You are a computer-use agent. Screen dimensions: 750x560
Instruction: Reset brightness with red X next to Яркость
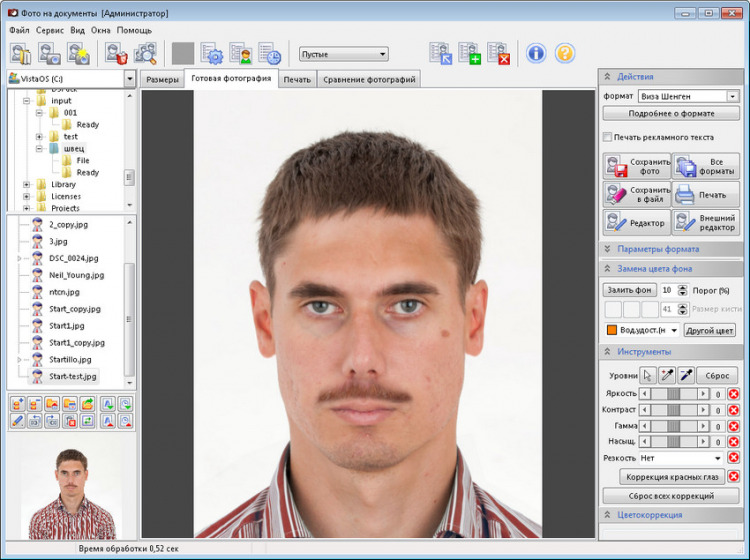click(733, 394)
